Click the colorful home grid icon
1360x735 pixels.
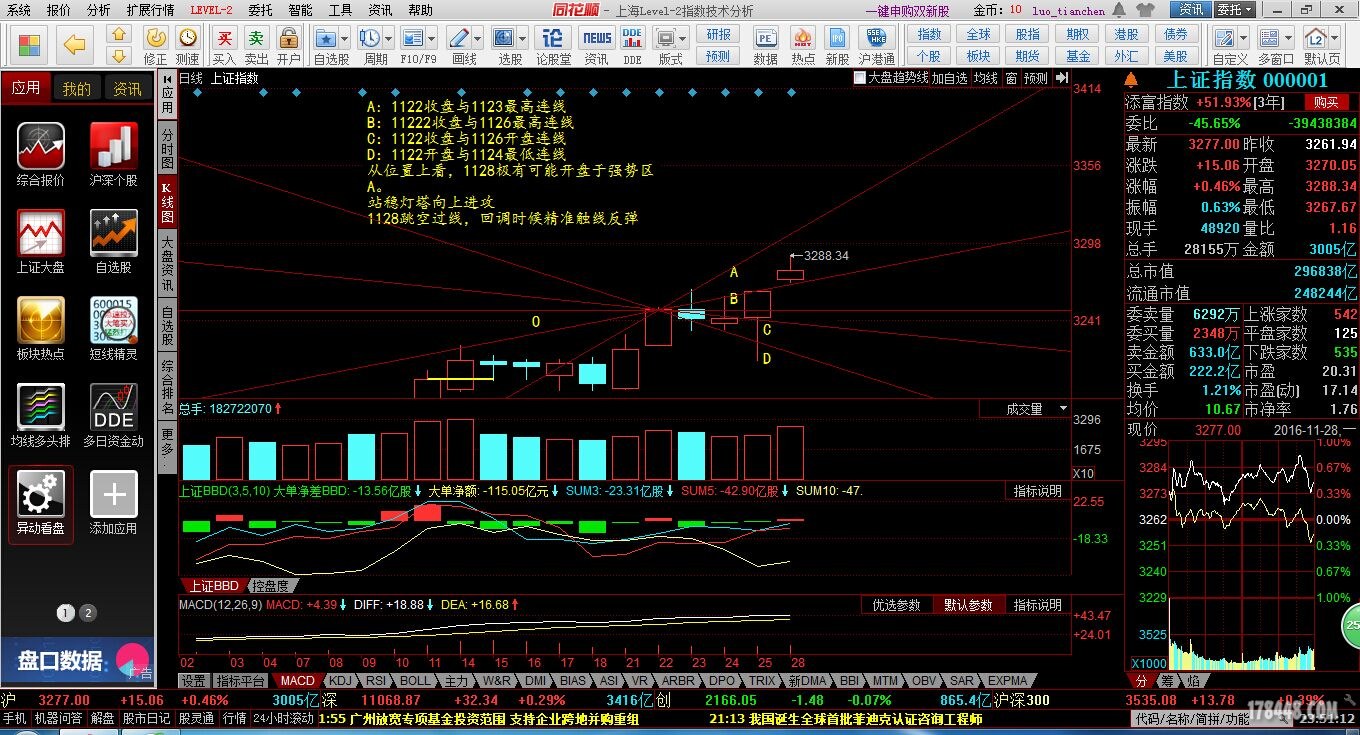click(x=29, y=44)
